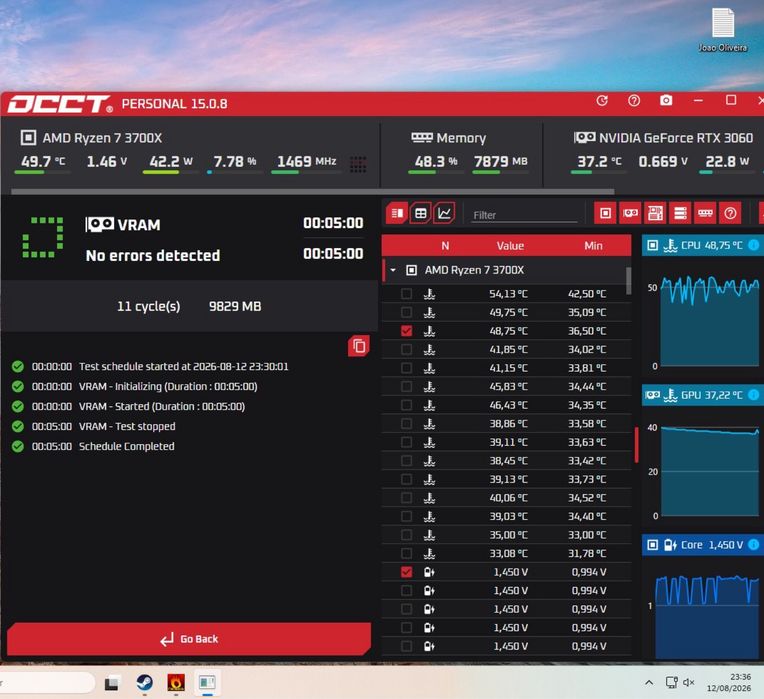Tick the checkbox for the 45,83 °C sensor
This screenshot has height=699, width=764.
406,386
